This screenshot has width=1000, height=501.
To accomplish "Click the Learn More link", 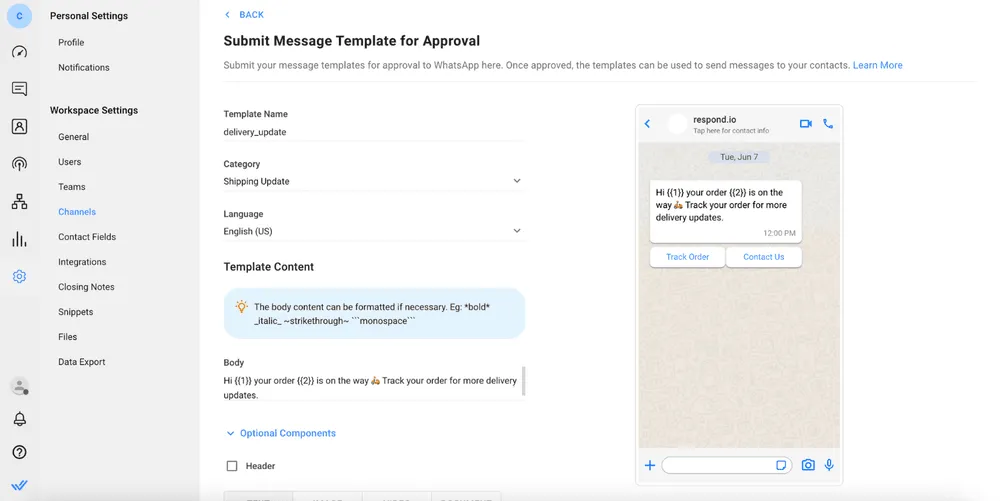I will 878,65.
